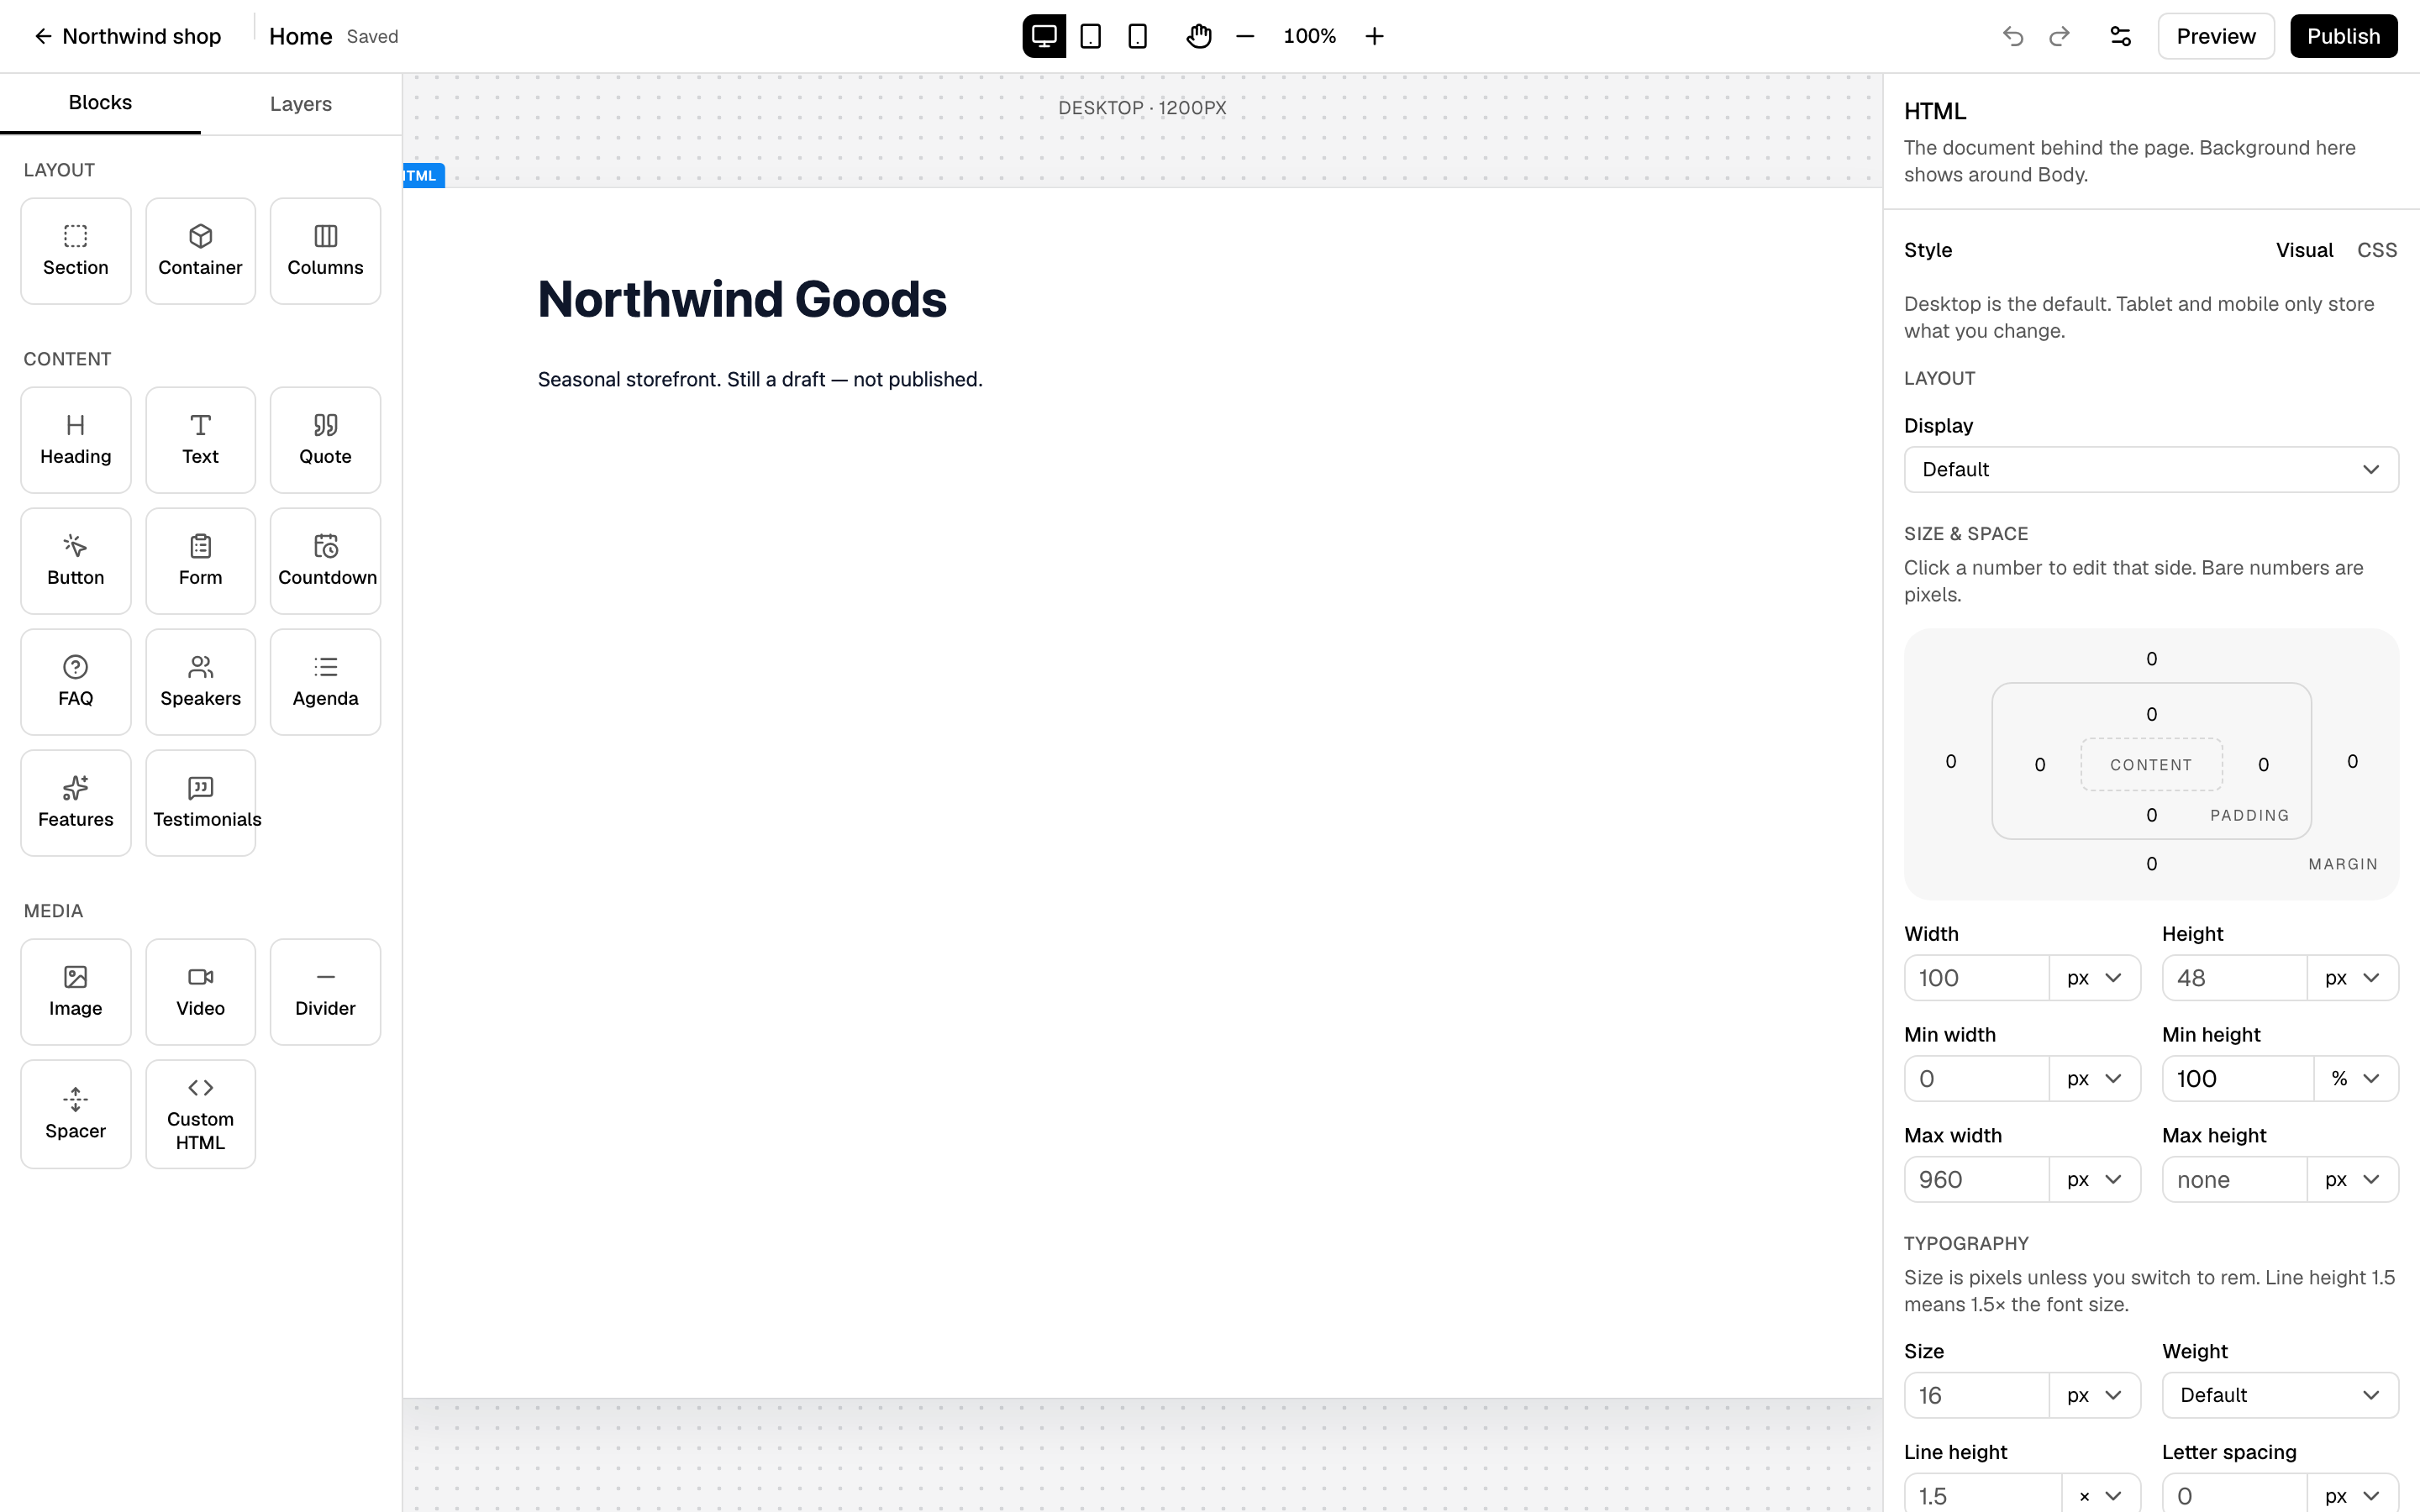Insert a Video block
This screenshot has height=1512, width=2420.
click(200, 992)
